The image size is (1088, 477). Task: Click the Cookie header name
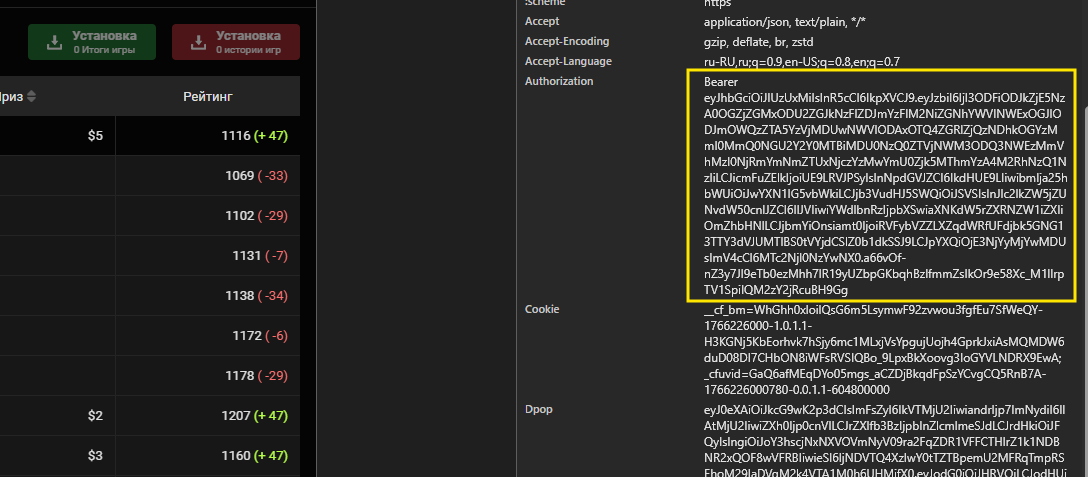click(542, 309)
